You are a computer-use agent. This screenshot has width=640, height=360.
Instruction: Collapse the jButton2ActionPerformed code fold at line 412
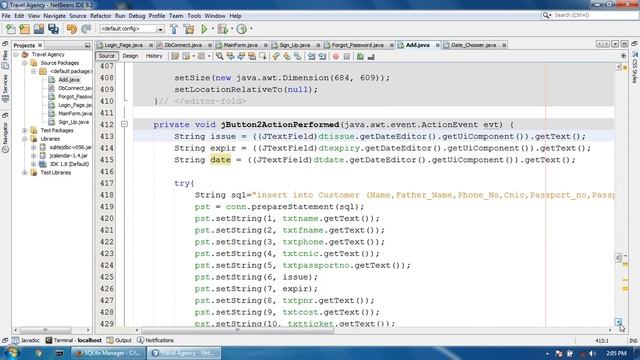[x=124, y=124]
